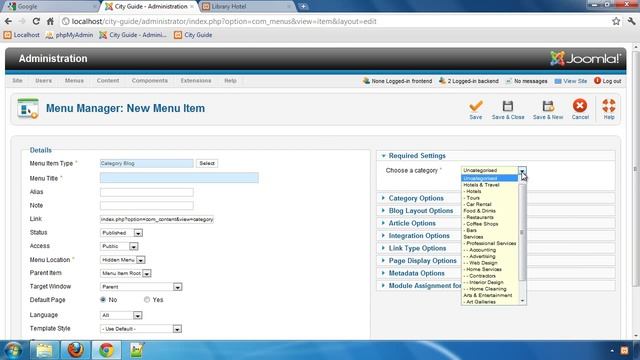640x360 pixels.
Task: Open the Access dropdown
Action: [119, 246]
